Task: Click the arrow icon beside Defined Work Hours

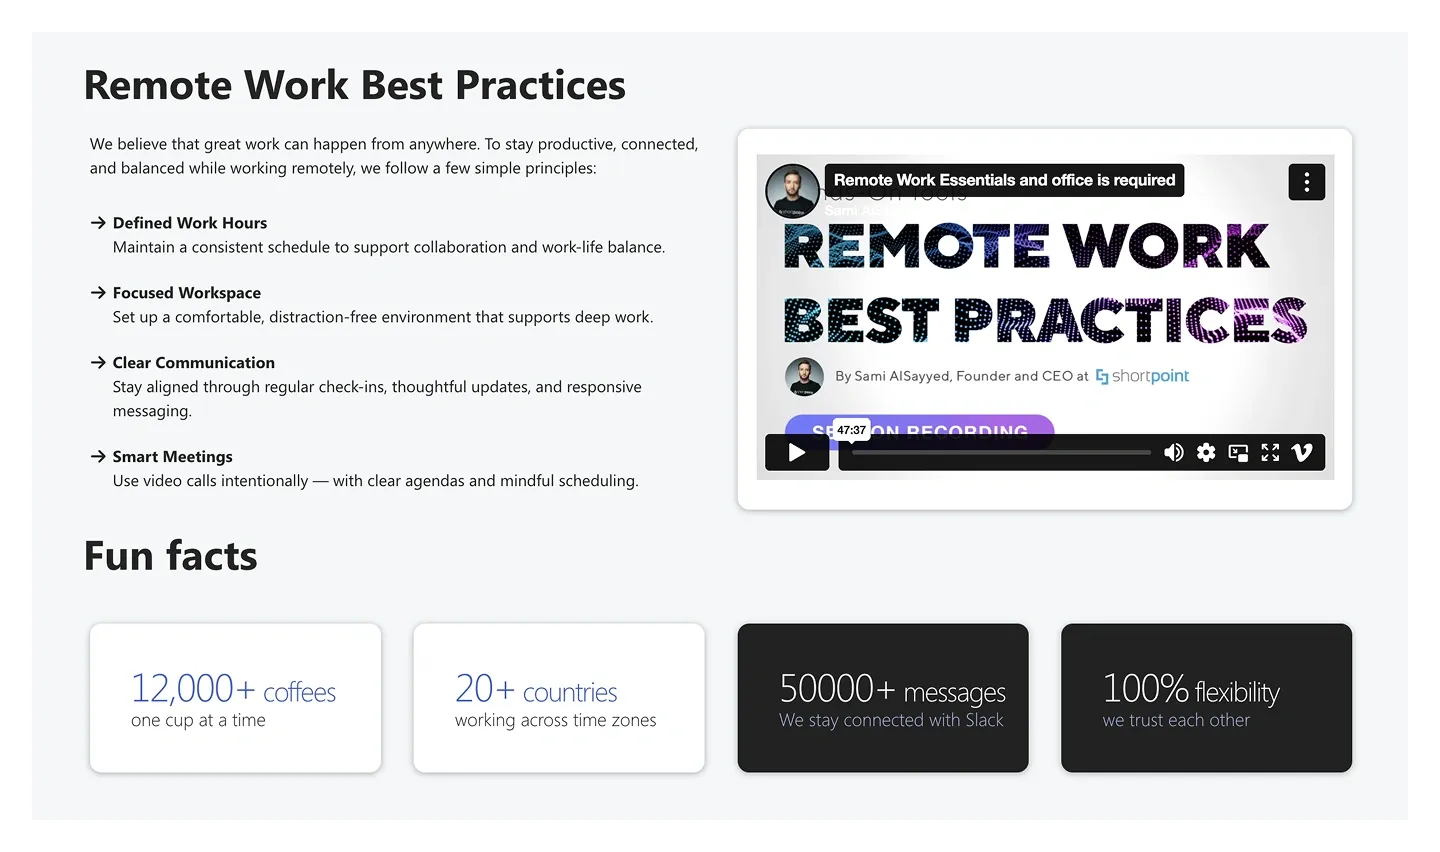Action: click(x=98, y=223)
